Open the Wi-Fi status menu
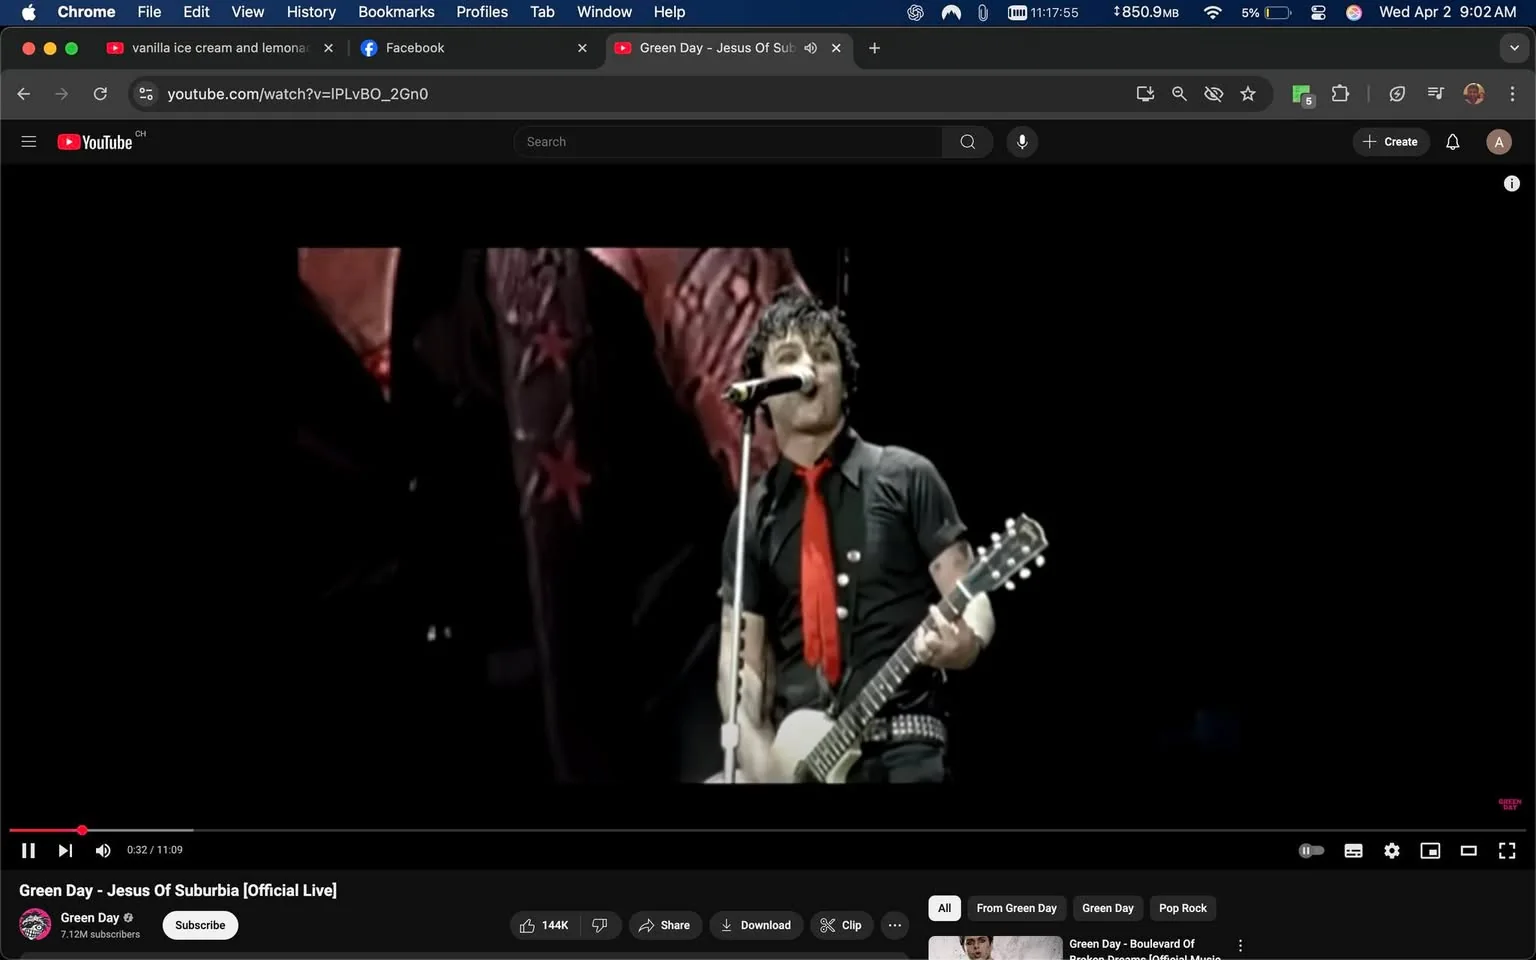This screenshot has width=1536, height=960. point(1213,12)
